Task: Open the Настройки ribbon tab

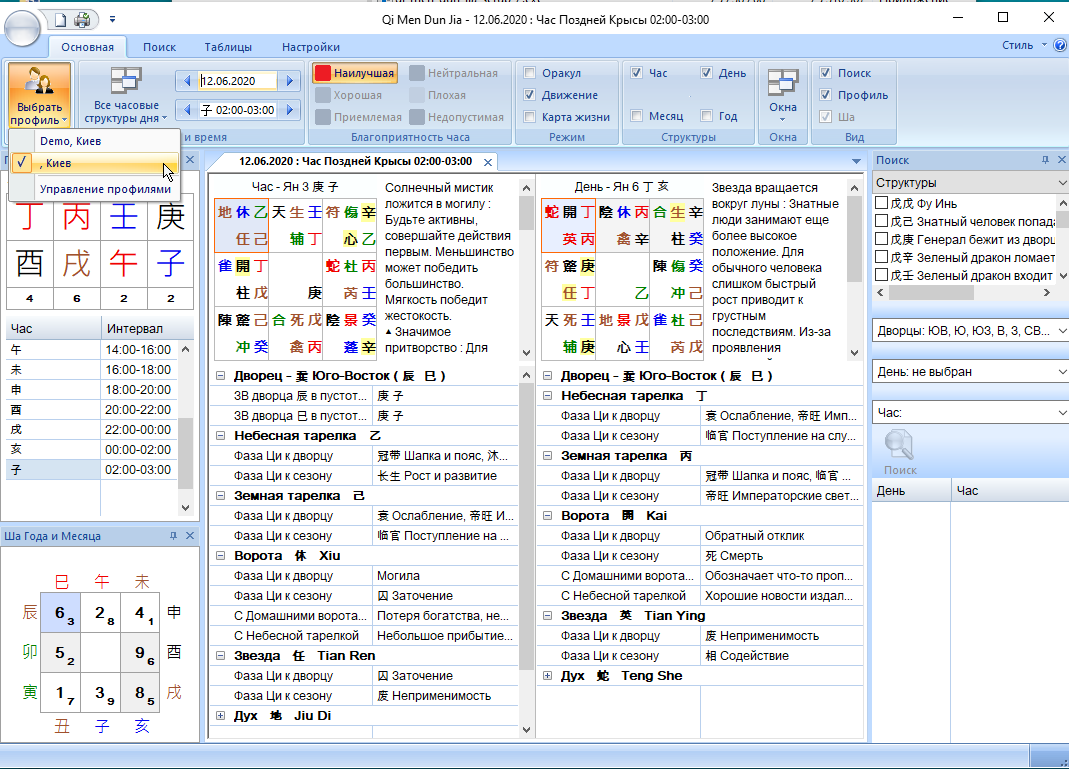Action: [x=311, y=47]
